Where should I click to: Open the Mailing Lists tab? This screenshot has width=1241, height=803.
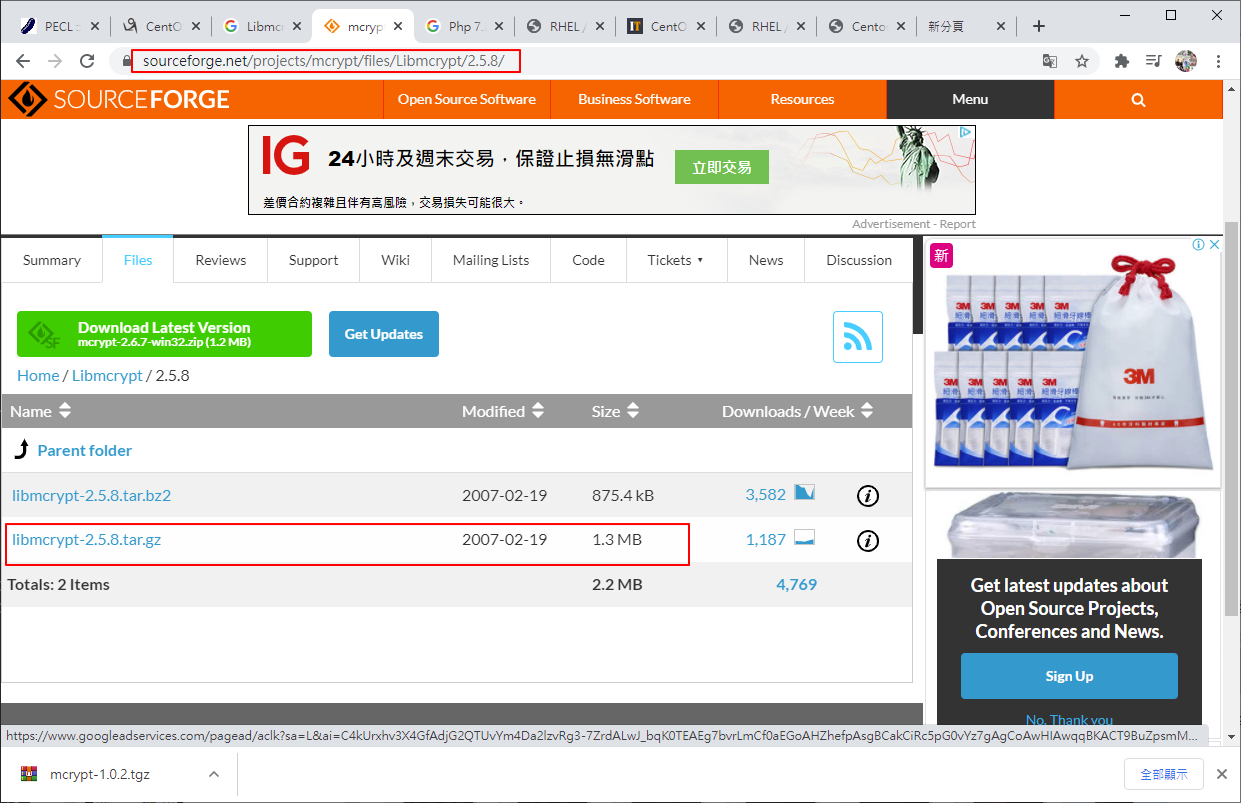491,260
